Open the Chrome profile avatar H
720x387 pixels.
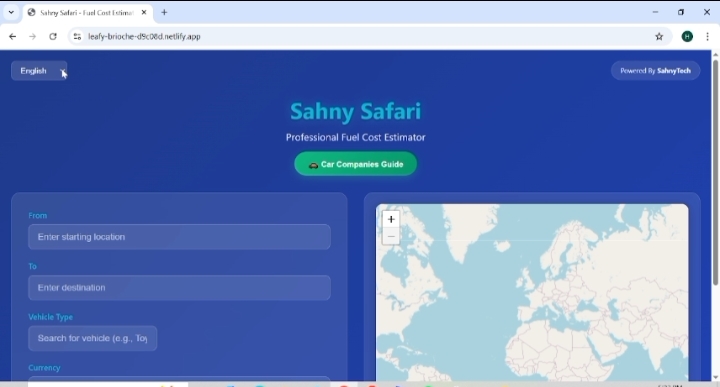click(687, 36)
